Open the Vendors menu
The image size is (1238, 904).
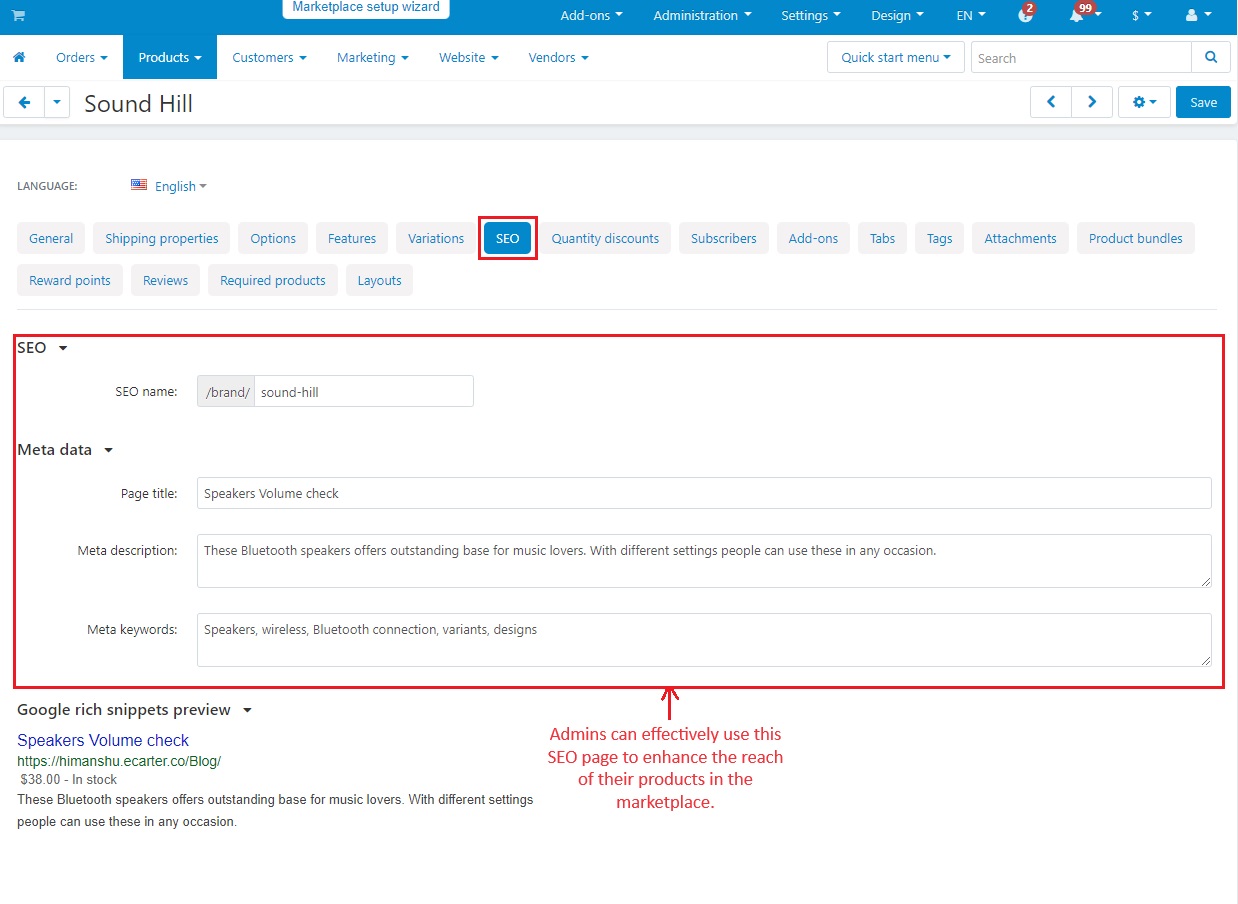pos(558,57)
